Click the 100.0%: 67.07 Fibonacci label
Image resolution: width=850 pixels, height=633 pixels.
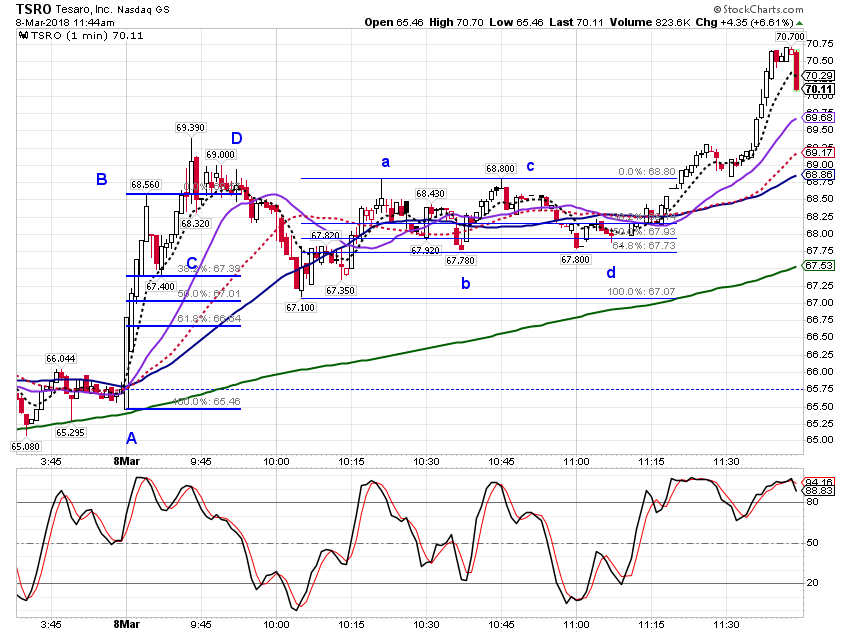click(x=641, y=292)
